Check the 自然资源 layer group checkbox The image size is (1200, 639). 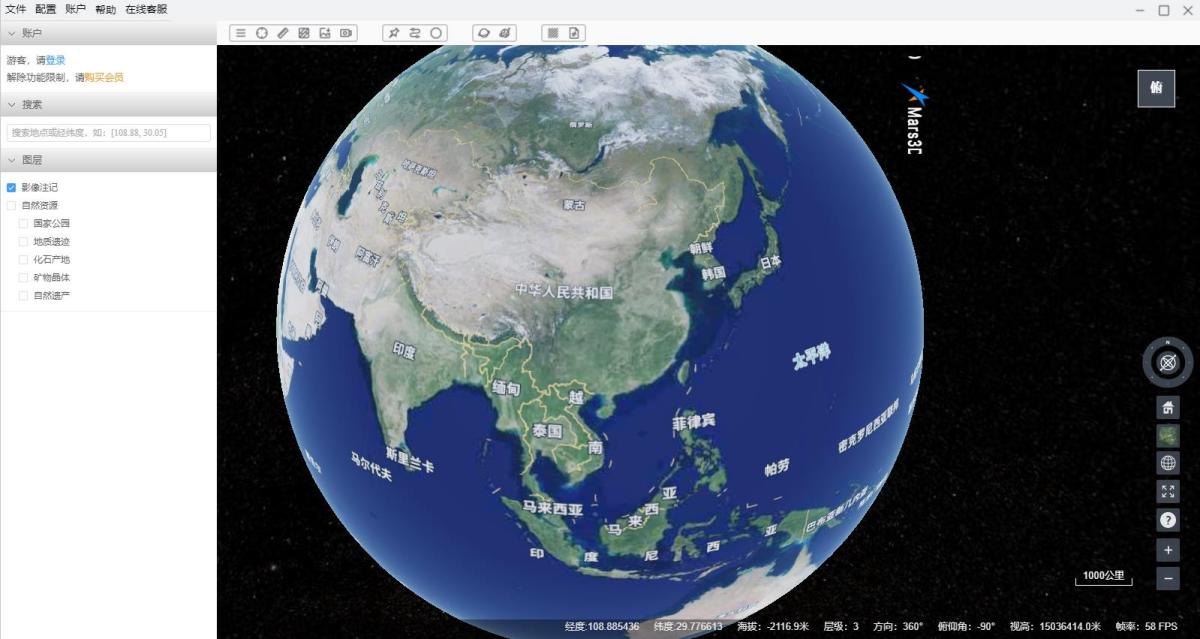[x=11, y=205]
